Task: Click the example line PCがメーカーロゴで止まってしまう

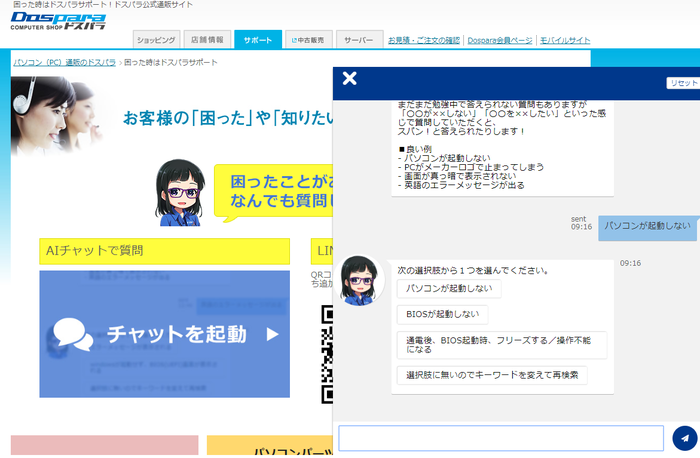Action: coord(471,167)
